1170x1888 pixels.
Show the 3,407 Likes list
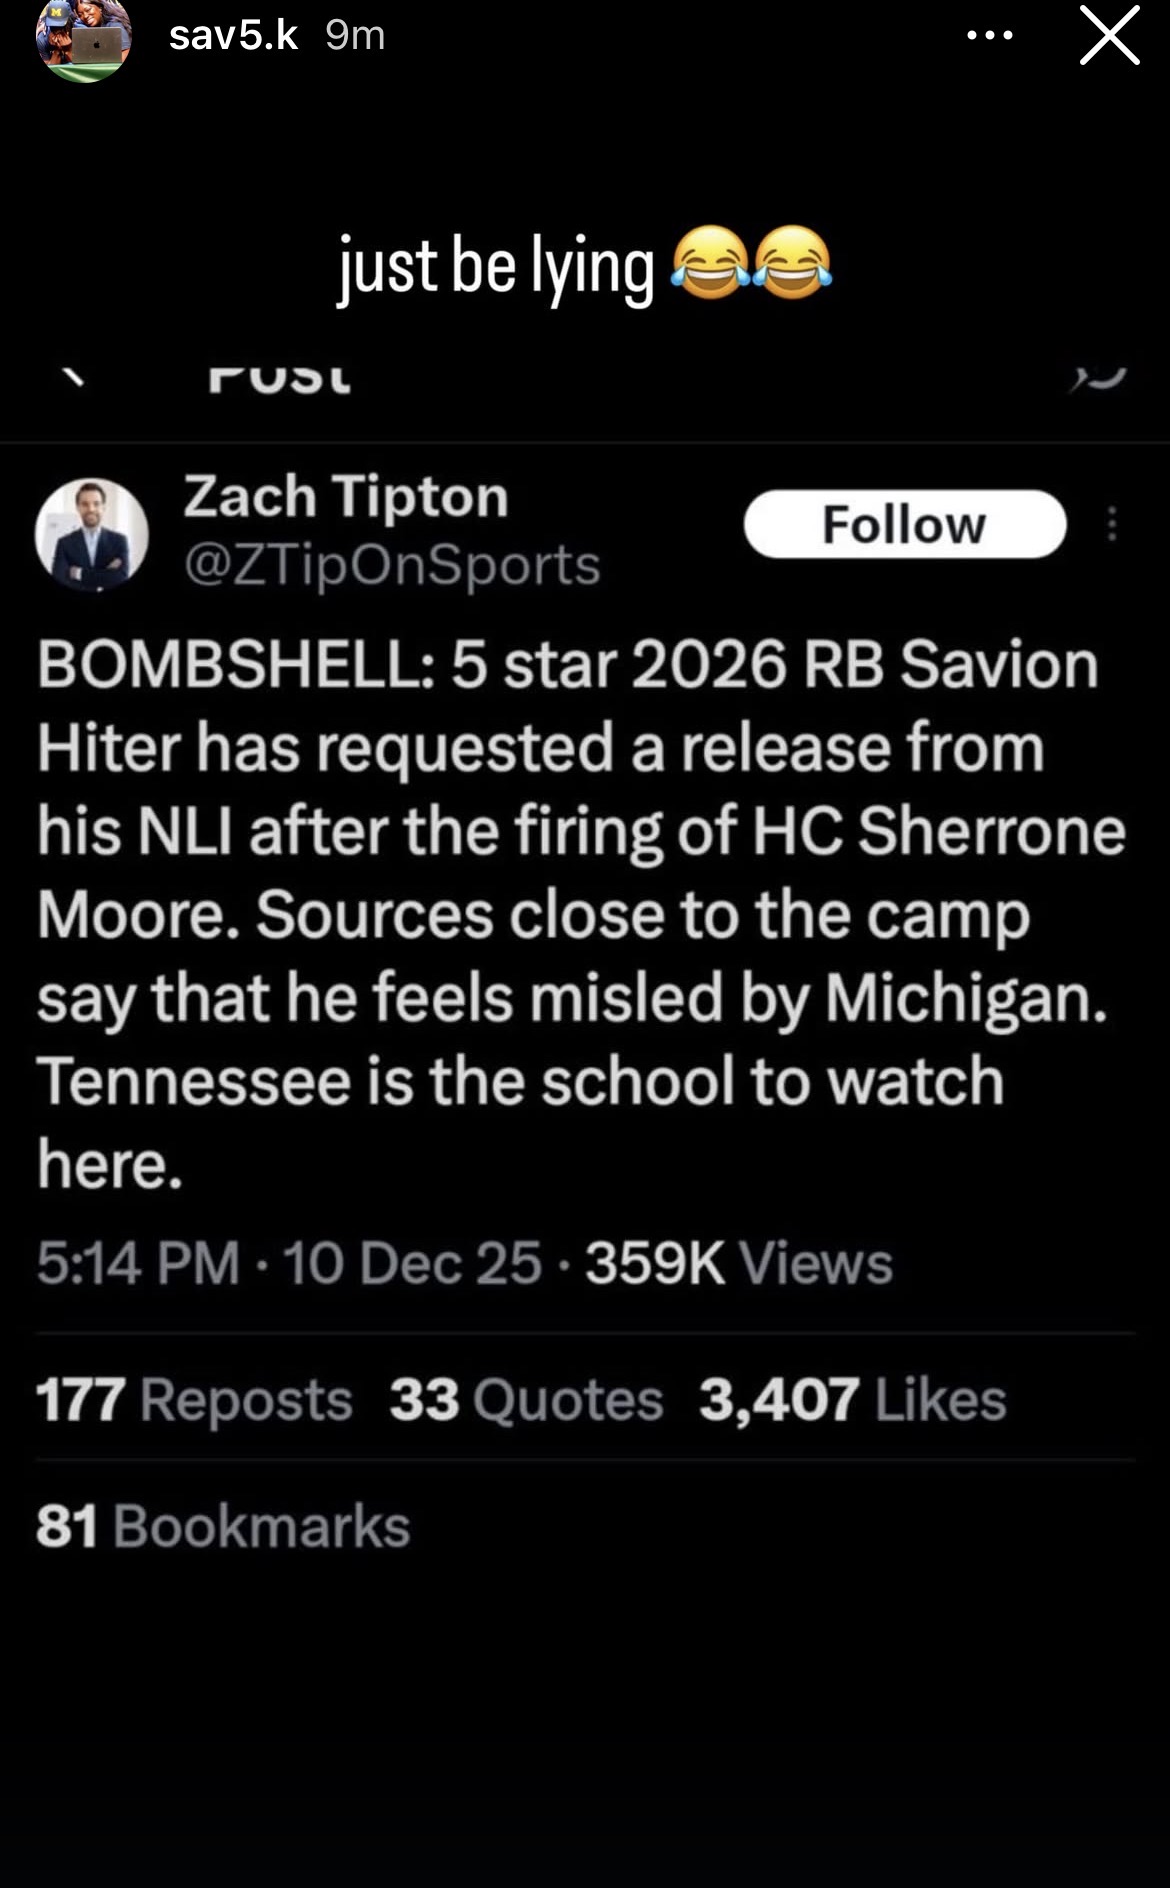(852, 1399)
